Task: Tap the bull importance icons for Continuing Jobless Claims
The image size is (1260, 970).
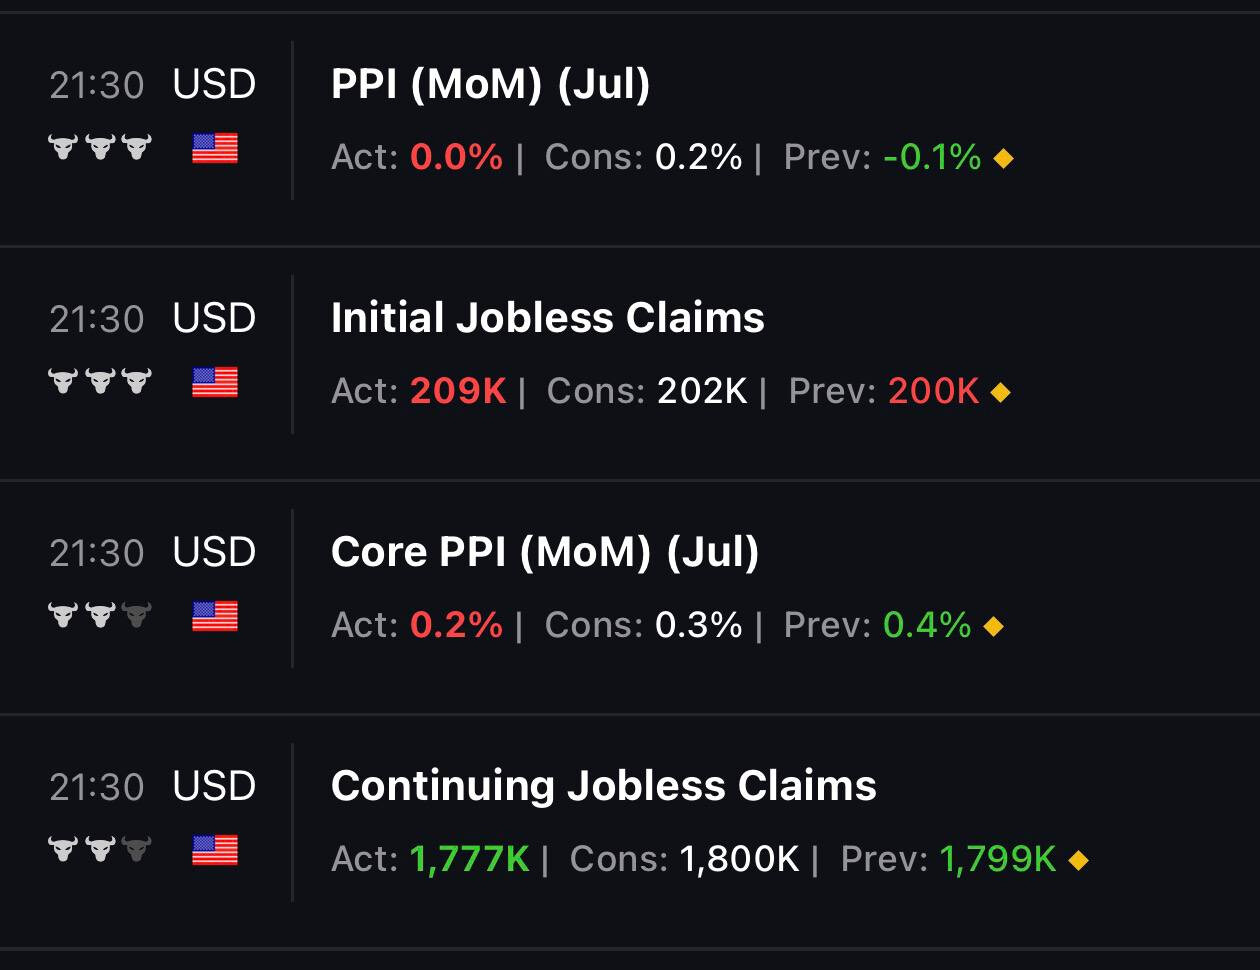Action: coord(100,850)
